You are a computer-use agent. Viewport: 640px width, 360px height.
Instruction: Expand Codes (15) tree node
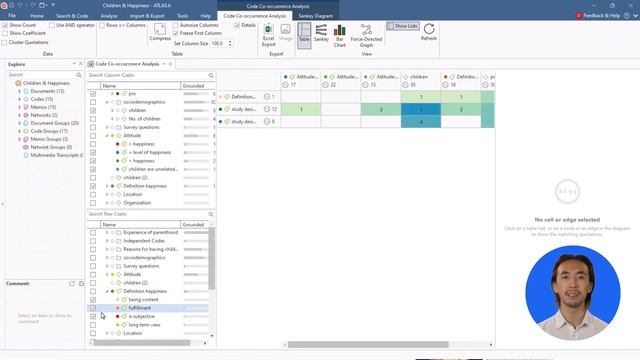(19, 99)
